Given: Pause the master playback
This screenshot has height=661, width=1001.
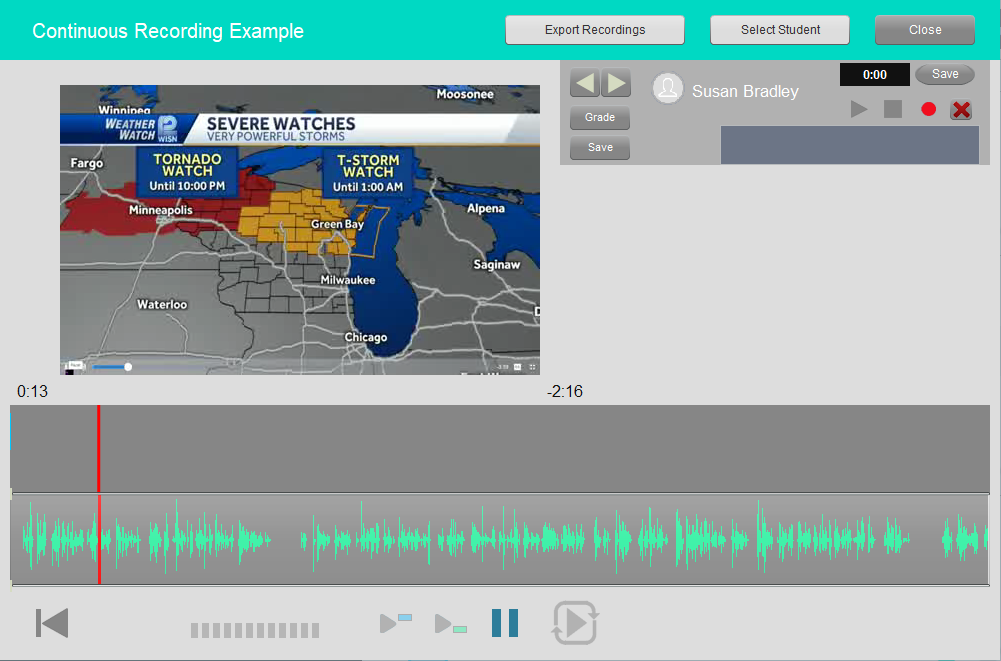Looking at the screenshot, I should coord(505,623).
